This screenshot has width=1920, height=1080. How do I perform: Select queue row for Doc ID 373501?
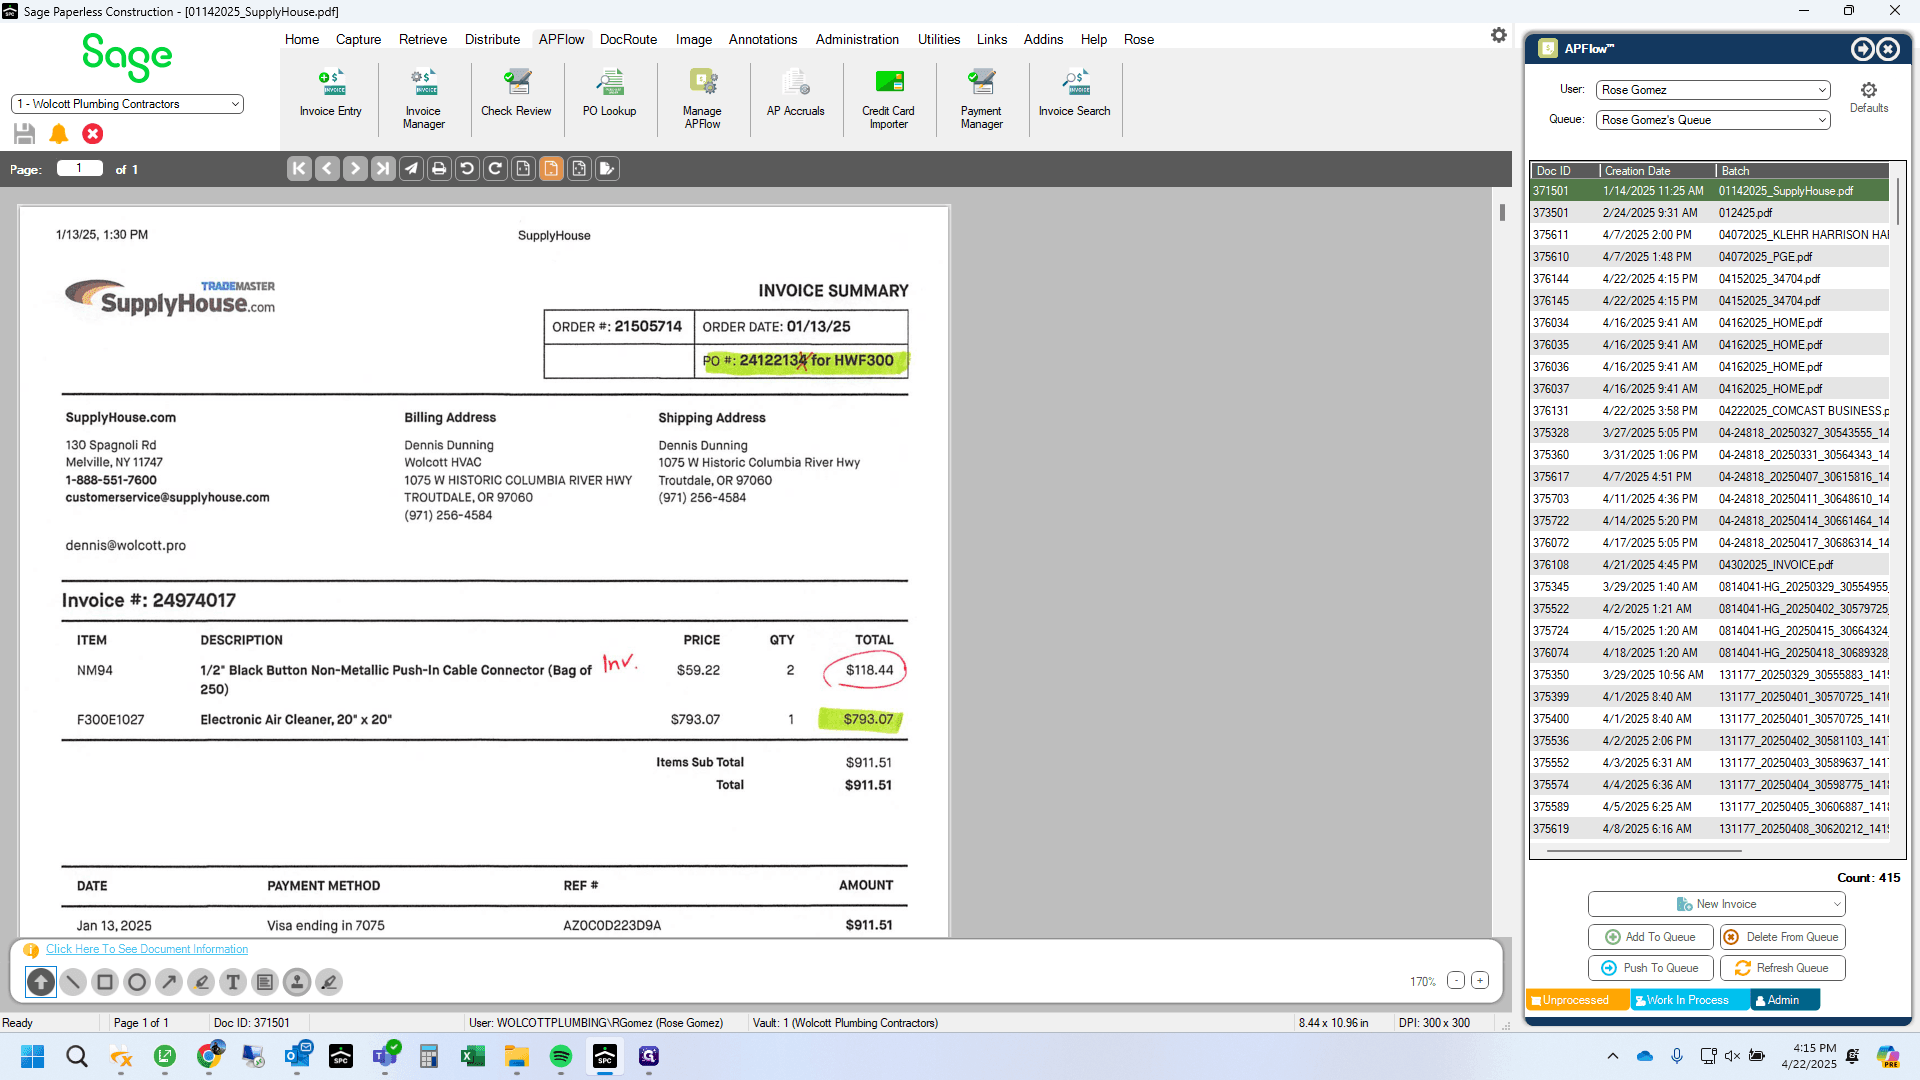click(1710, 213)
